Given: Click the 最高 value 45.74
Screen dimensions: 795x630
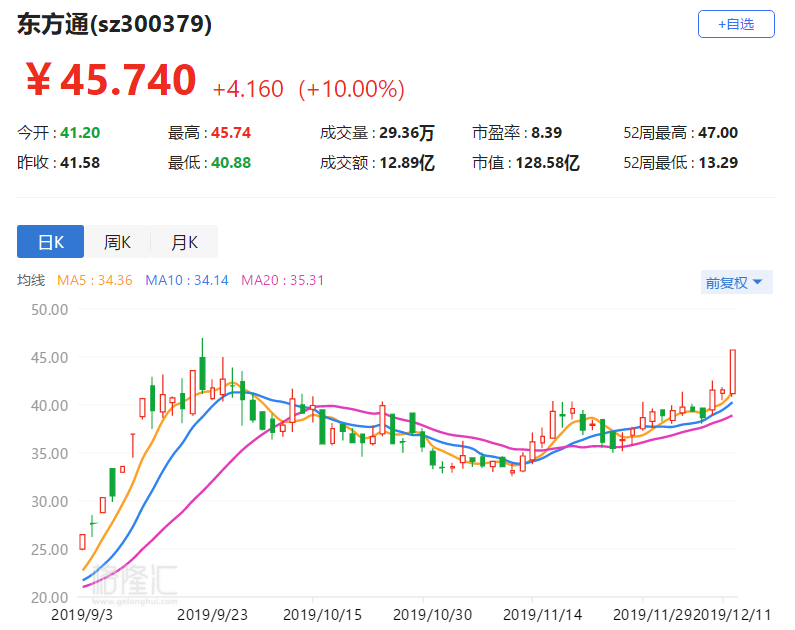Looking at the screenshot, I should 231,133.
